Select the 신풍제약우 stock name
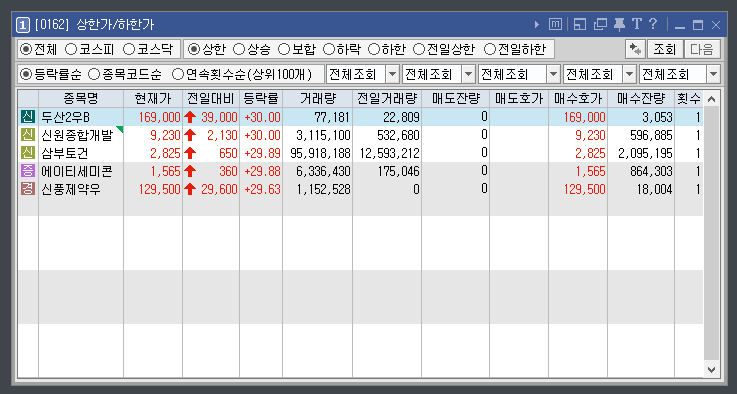The width and height of the screenshot is (737, 394). tap(71, 189)
